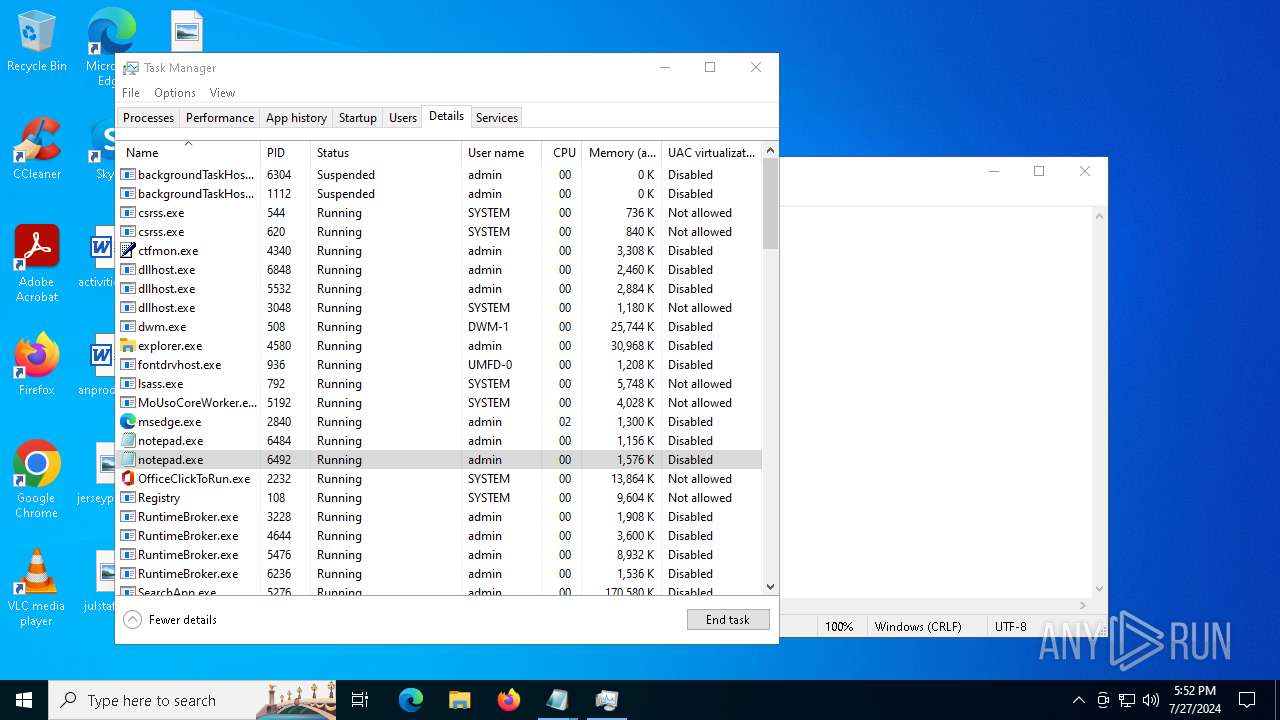Open Microsoft Edge from the taskbar
This screenshot has width=1280, height=720.
point(411,700)
